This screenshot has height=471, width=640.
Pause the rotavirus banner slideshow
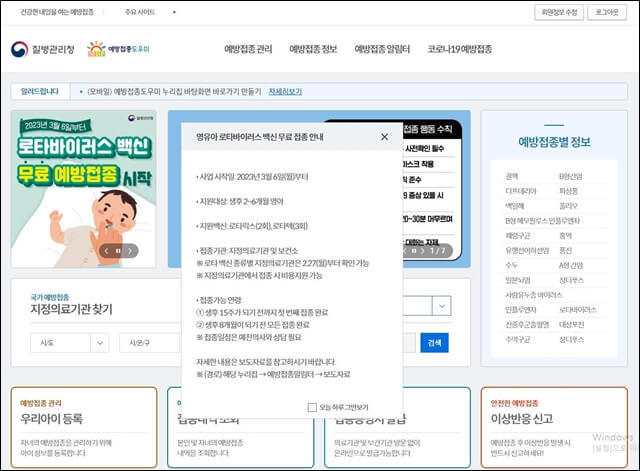[x=118, y=251]
